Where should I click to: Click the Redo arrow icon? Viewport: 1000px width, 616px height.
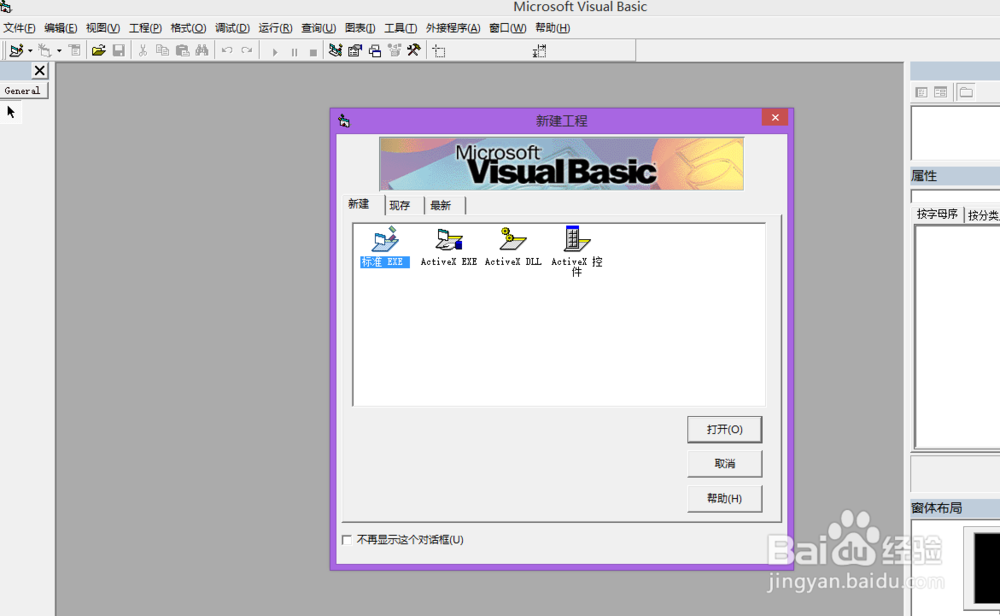[247, 50]
